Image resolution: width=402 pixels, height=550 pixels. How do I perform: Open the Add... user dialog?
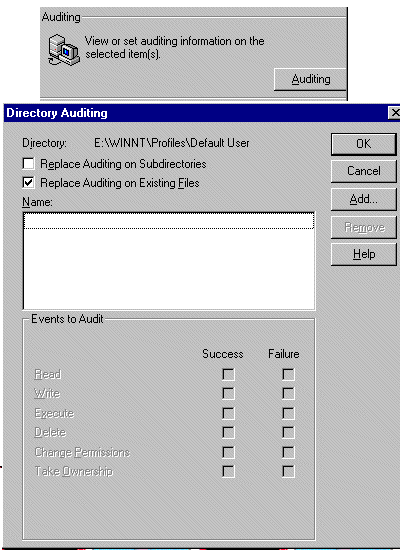point(363,199)
